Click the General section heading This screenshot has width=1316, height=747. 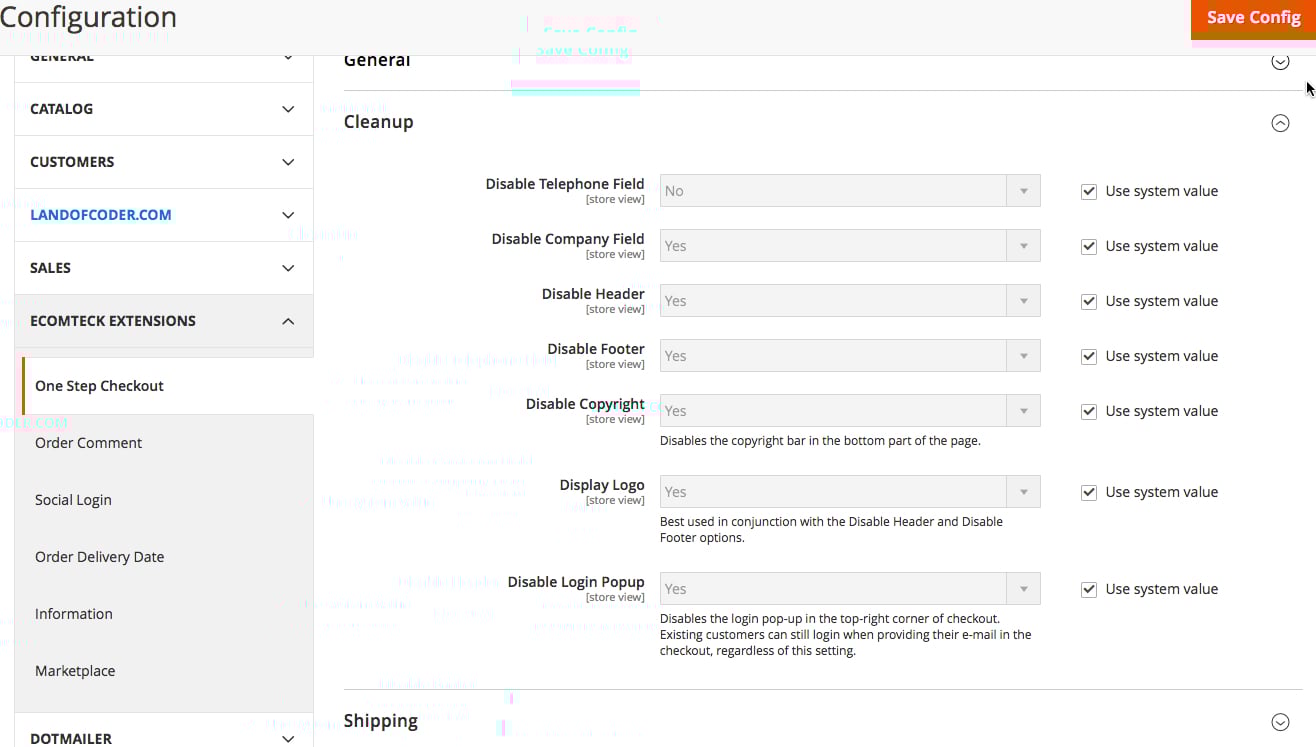[x=377, y=61]
